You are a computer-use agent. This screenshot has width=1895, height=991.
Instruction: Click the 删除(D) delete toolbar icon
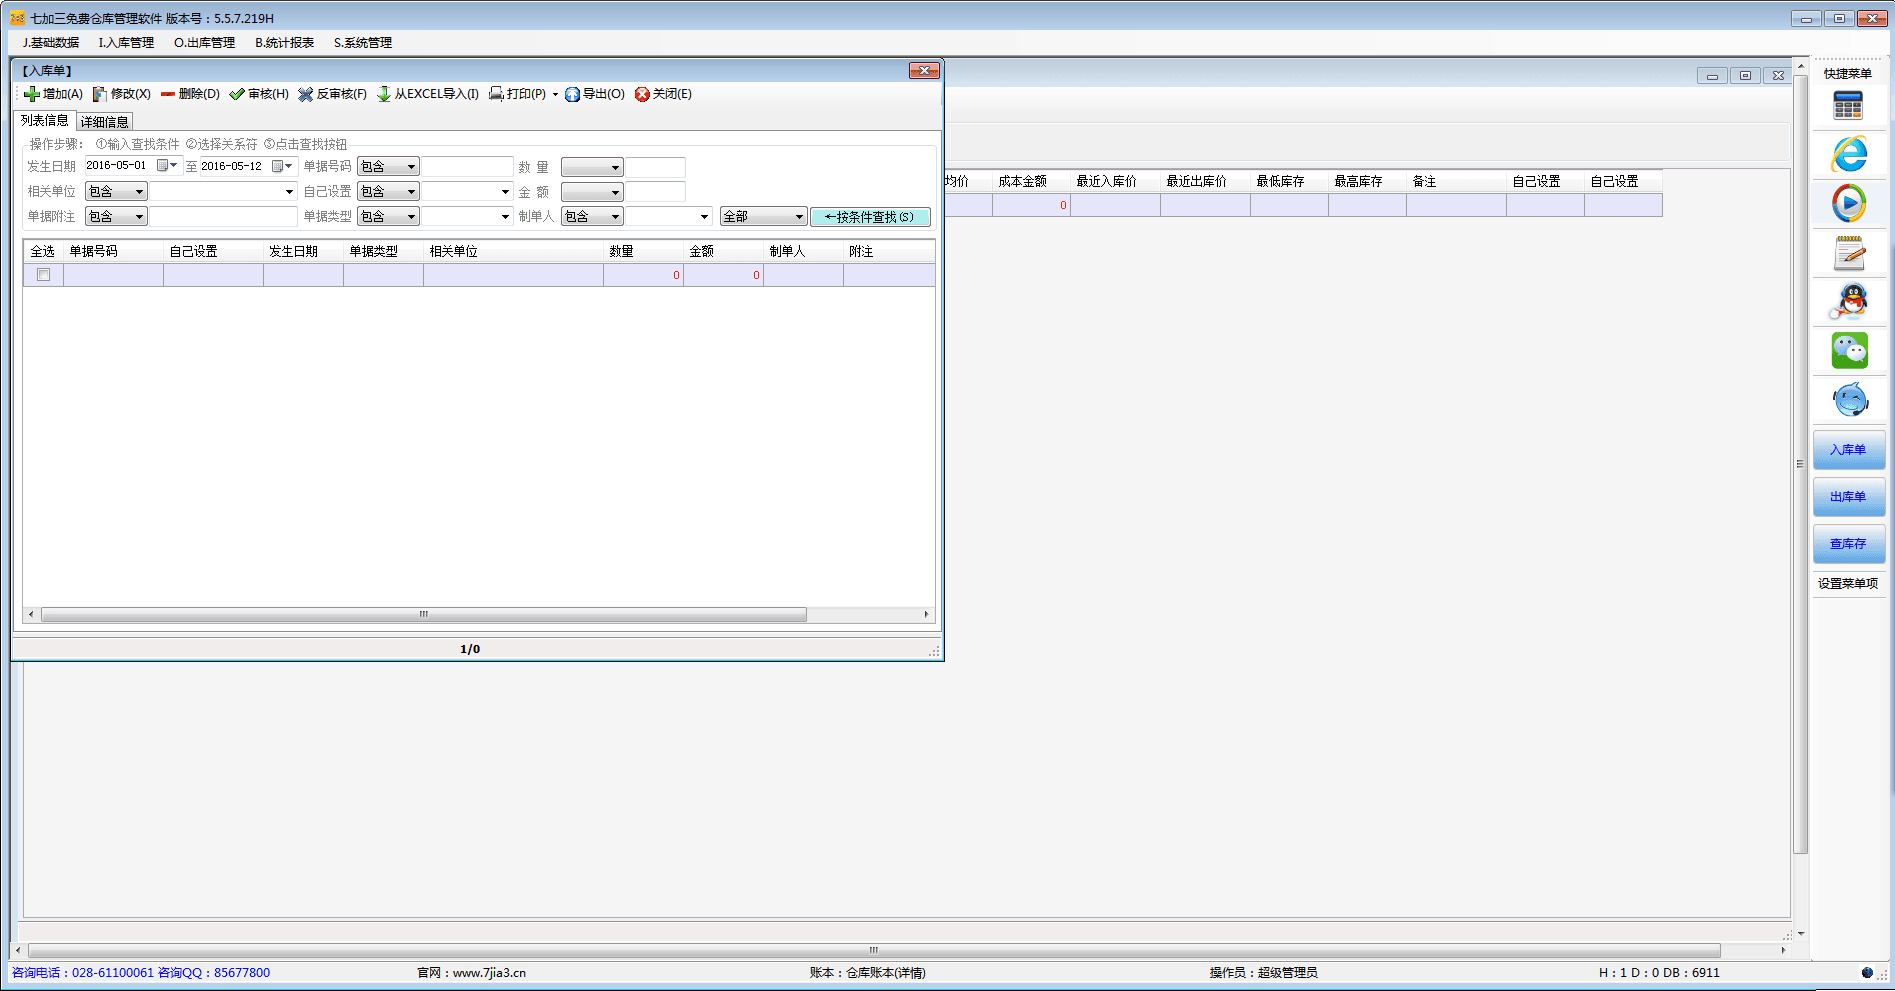point(168,94)
